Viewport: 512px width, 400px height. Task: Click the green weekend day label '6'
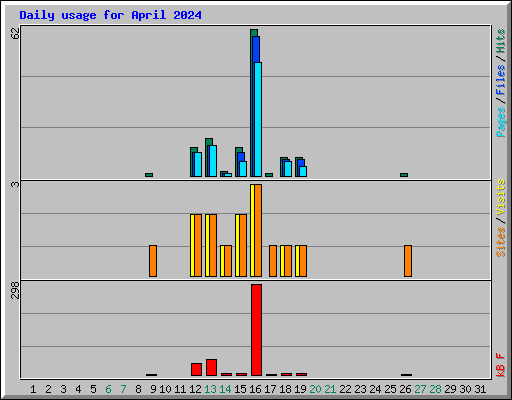pyautogui.click(x=108, y=389)
